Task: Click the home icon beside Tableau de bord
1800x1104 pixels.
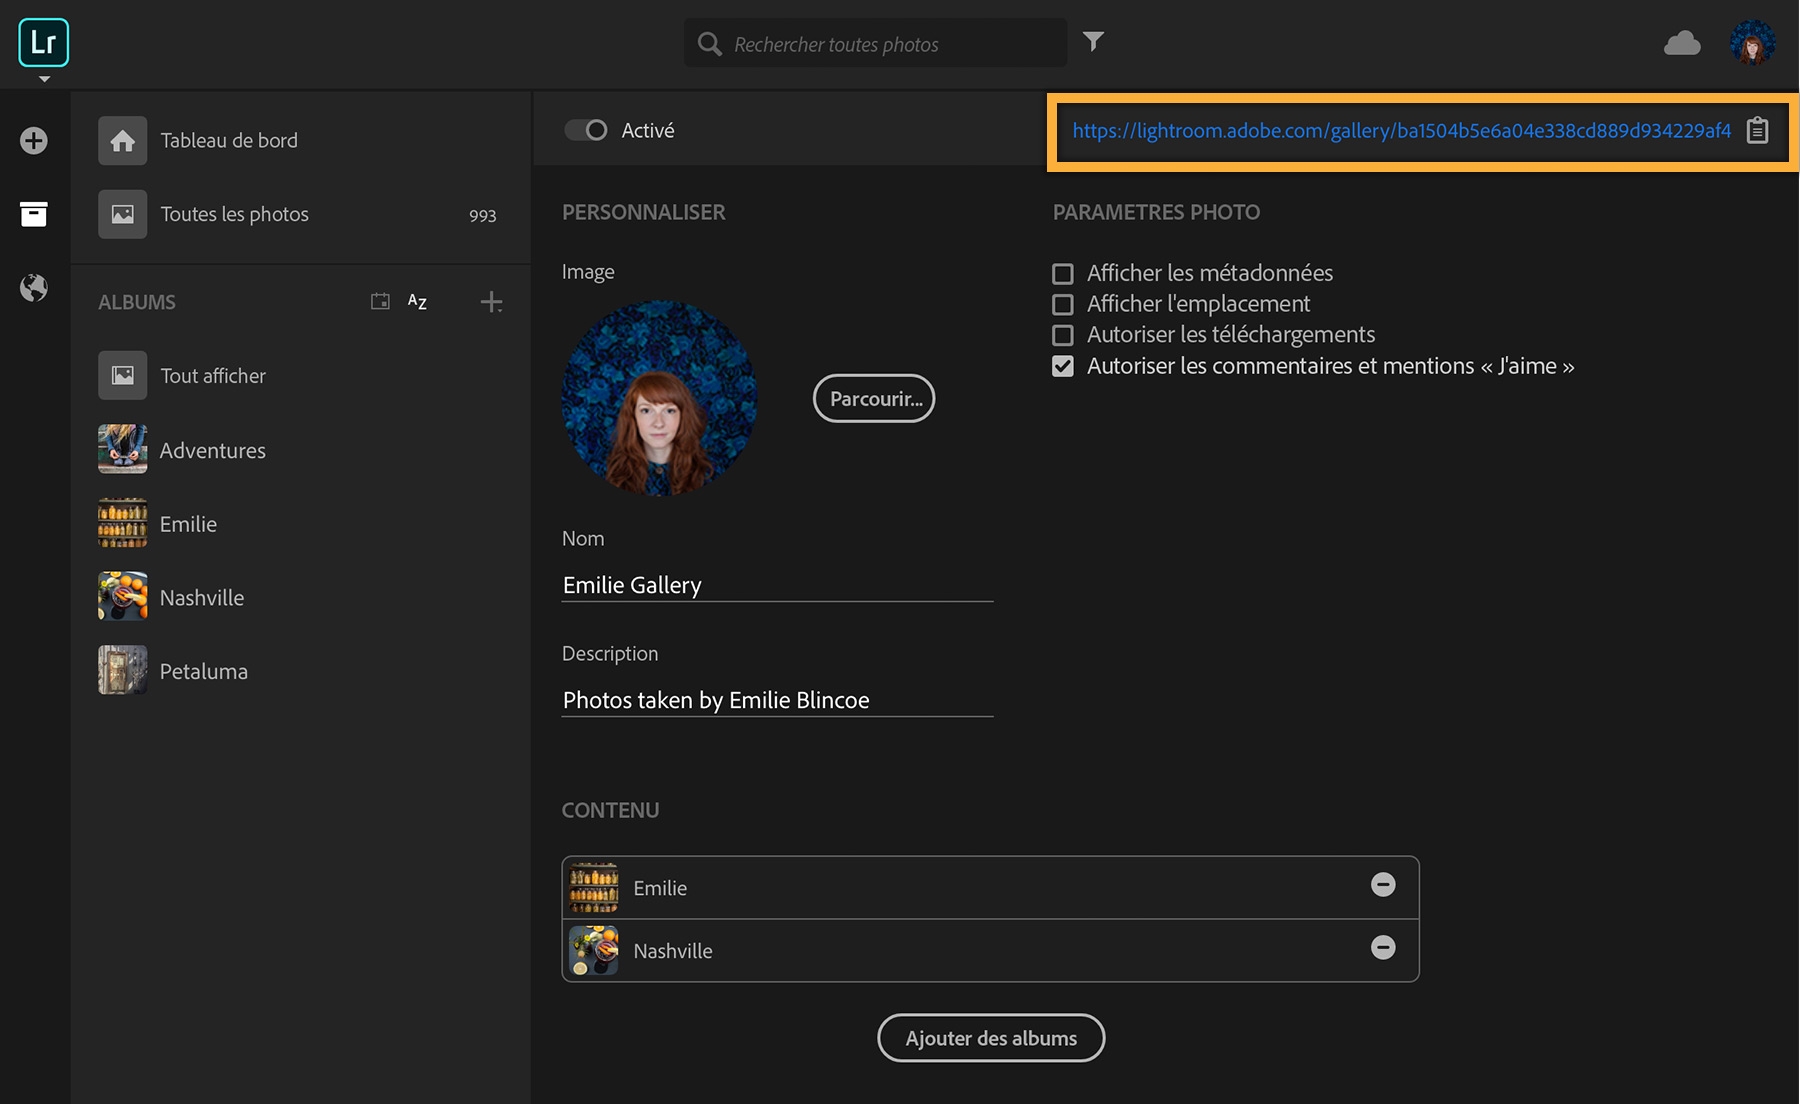Action: click(x=123, y=141)
